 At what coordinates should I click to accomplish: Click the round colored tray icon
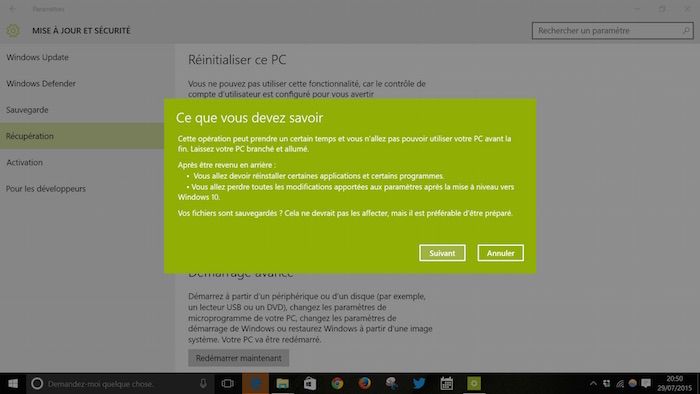tap(633, 383)
